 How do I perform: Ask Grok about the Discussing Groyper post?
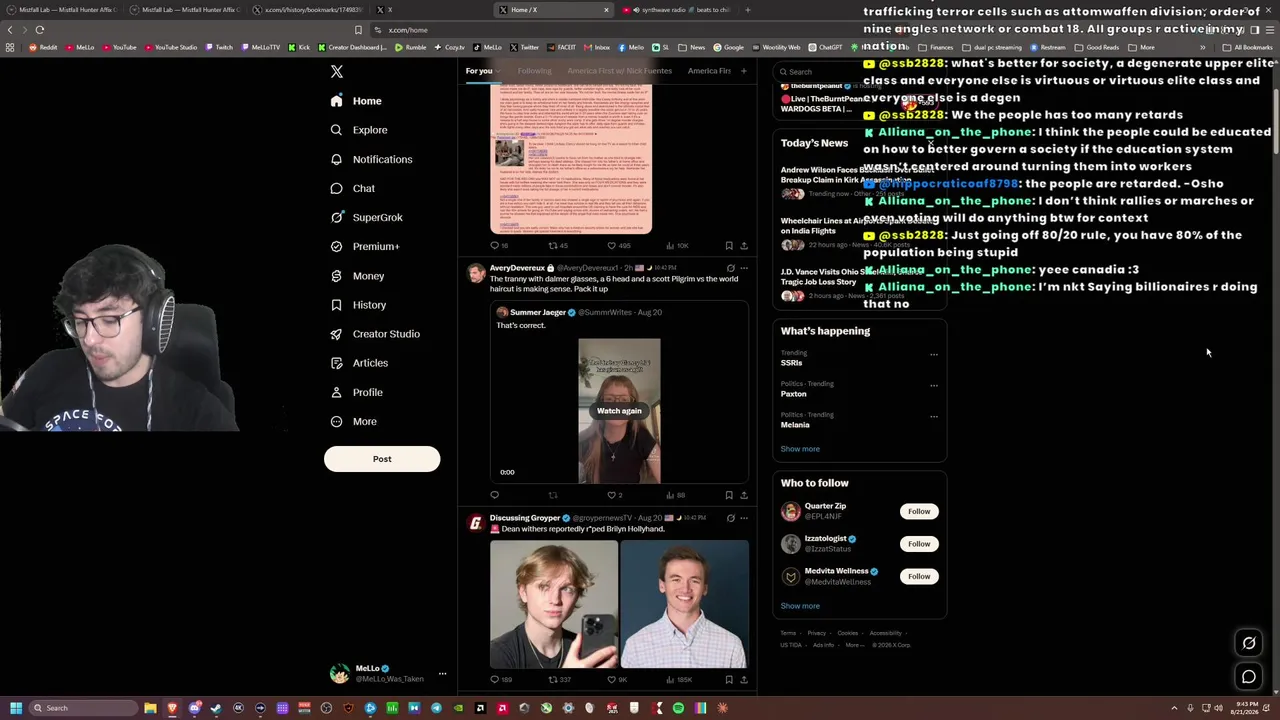click(730, 518)
